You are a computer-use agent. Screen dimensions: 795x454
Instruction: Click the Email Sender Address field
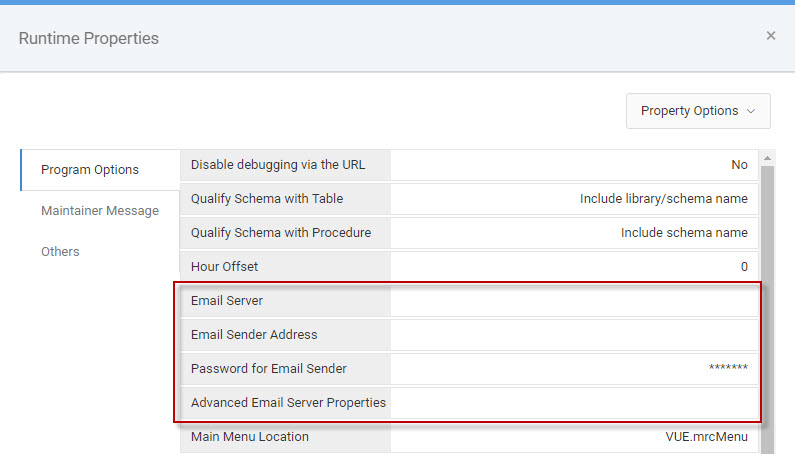click(x=574, y=335)
